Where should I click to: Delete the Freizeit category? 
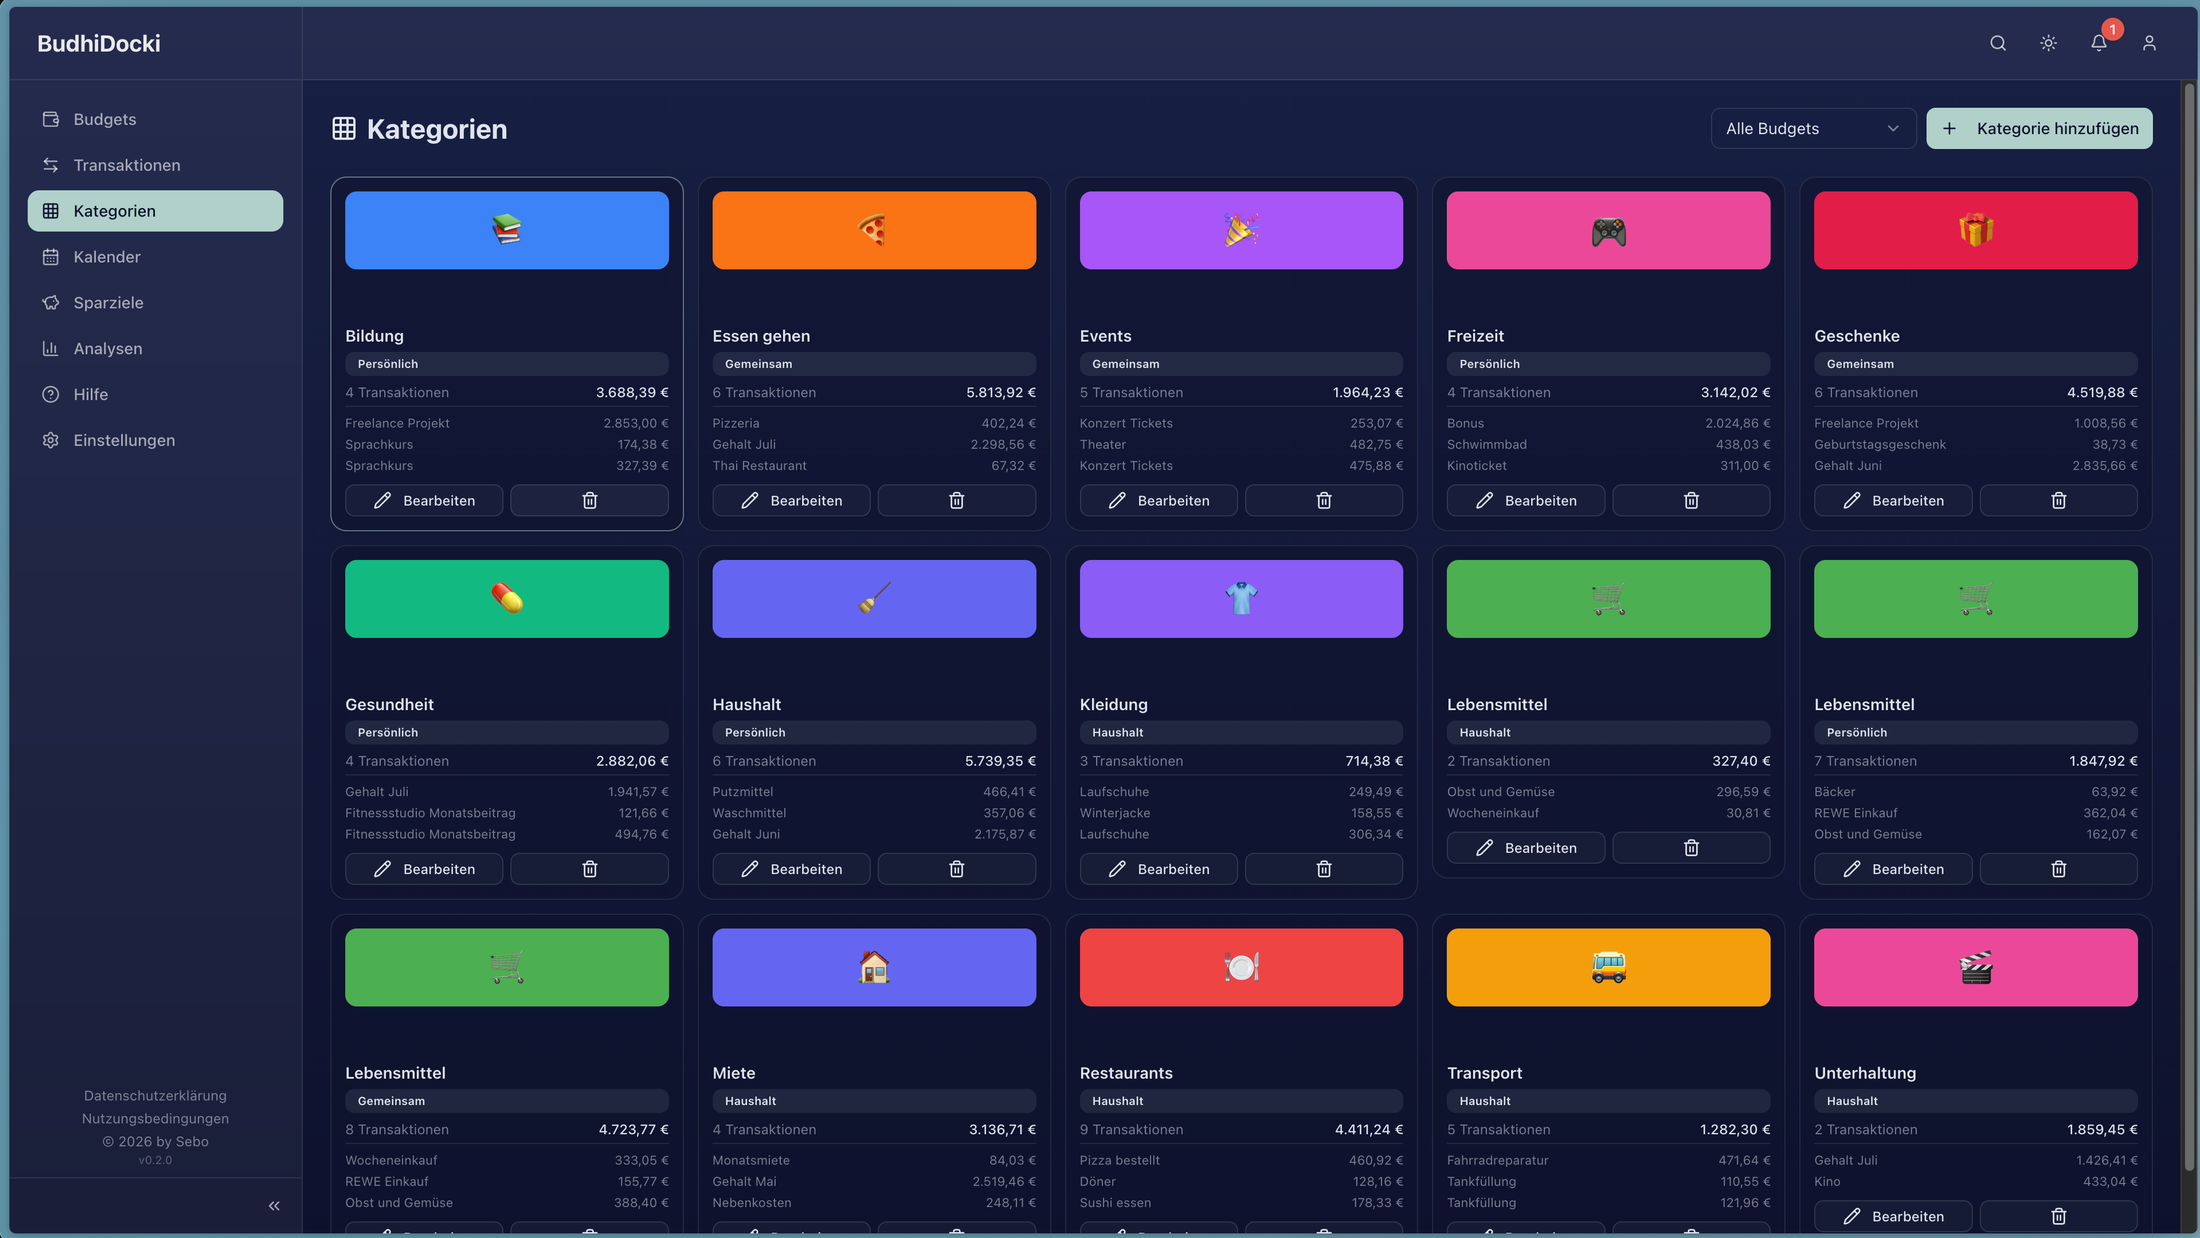click(x=1691, y=500)
